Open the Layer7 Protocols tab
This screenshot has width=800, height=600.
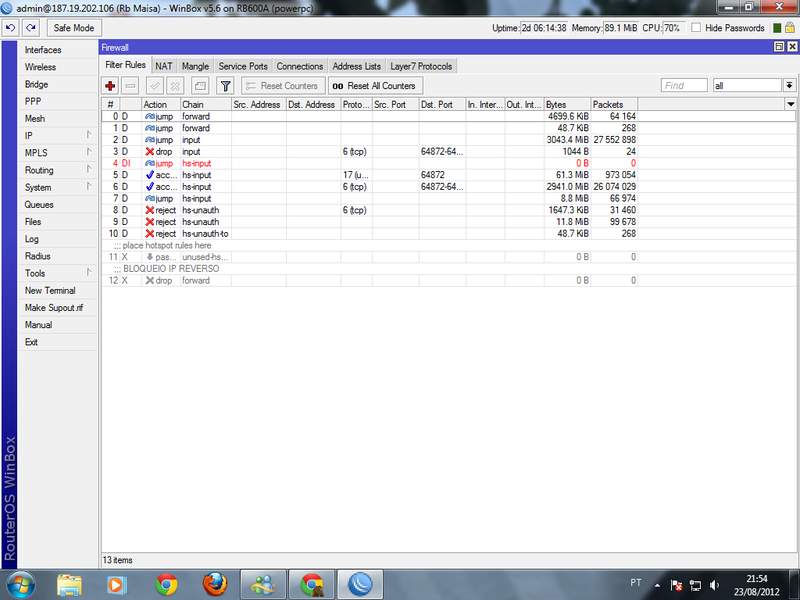coord(421,66)
